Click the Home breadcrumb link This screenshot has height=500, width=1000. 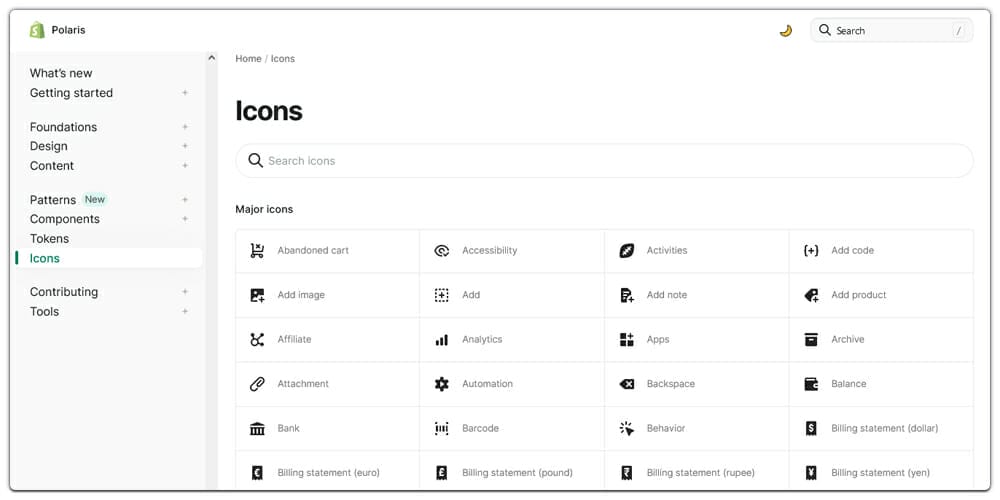click(x=248, y=59)
